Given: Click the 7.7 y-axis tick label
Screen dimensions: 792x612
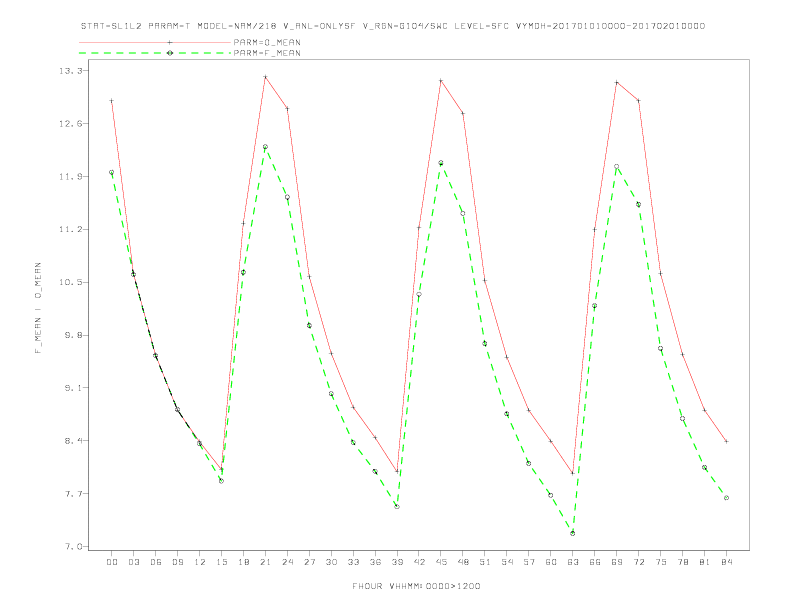Looking at the screenshot, I should point(72,494).
